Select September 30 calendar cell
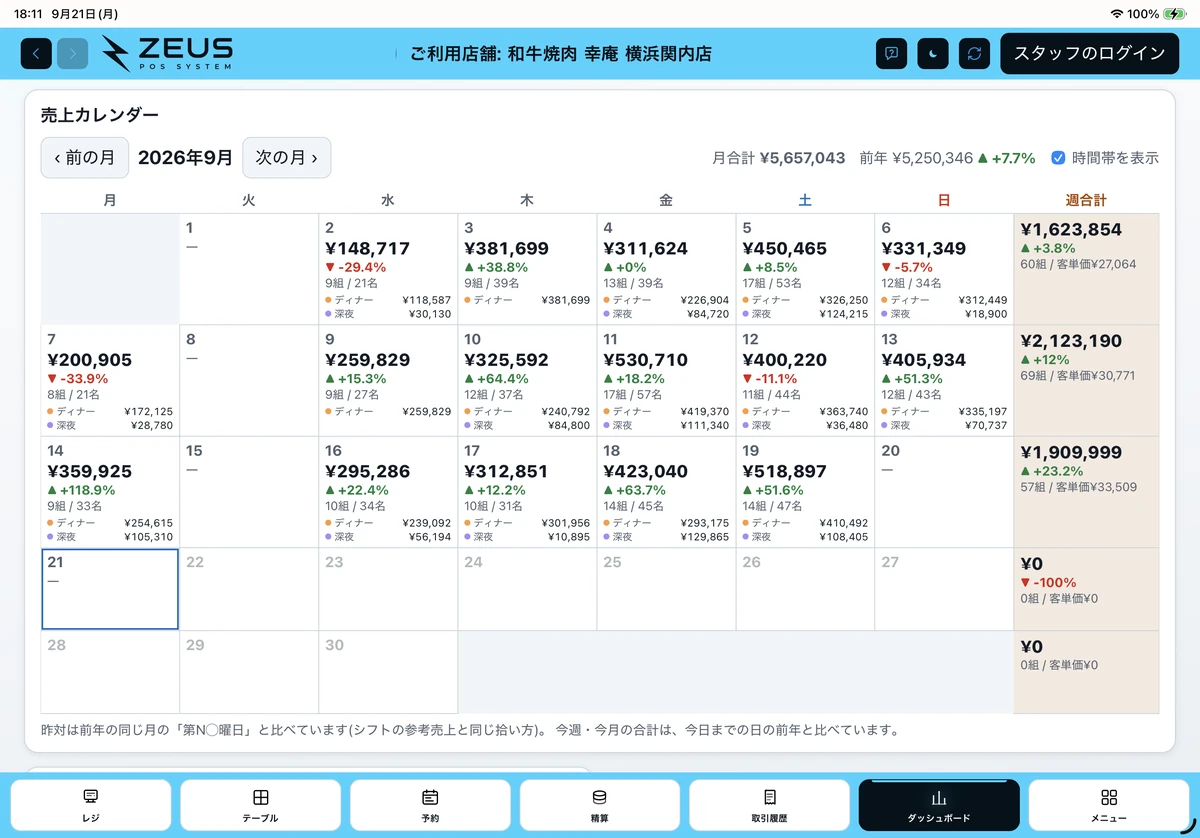The image size is (1200, 838). pyautogui.click(x=388, y=672)
